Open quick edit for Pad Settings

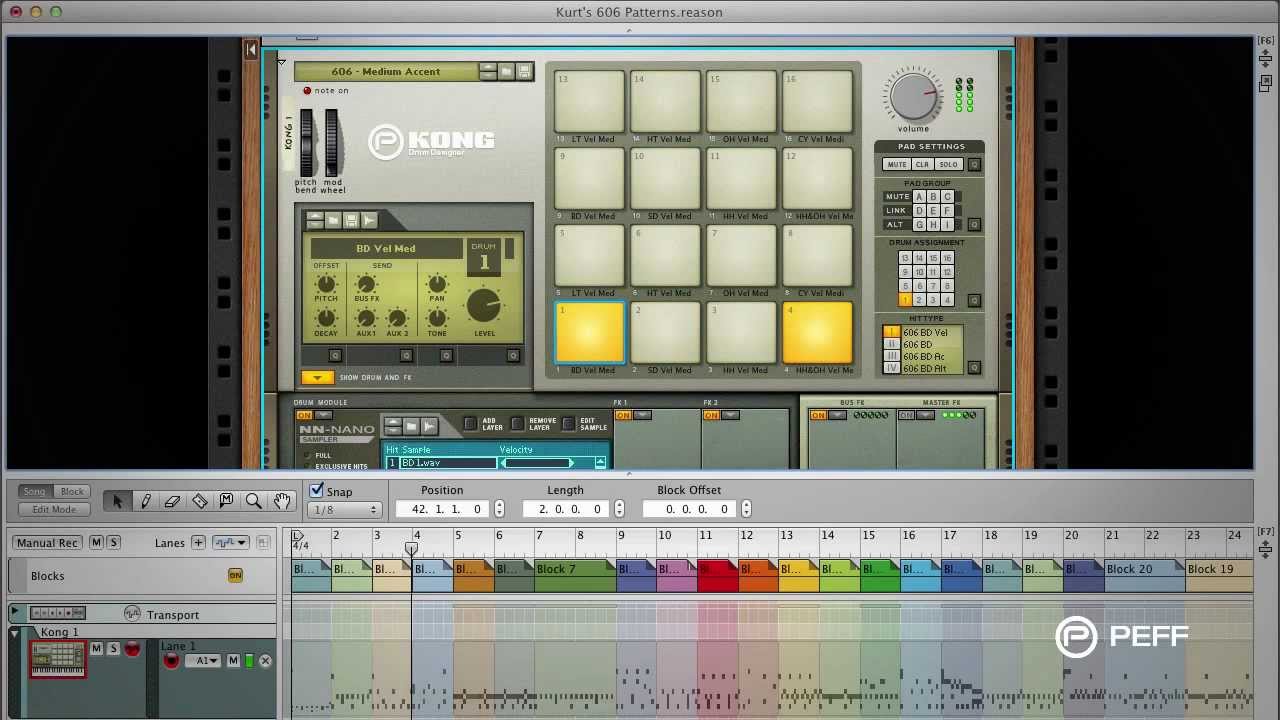(974, 165)
